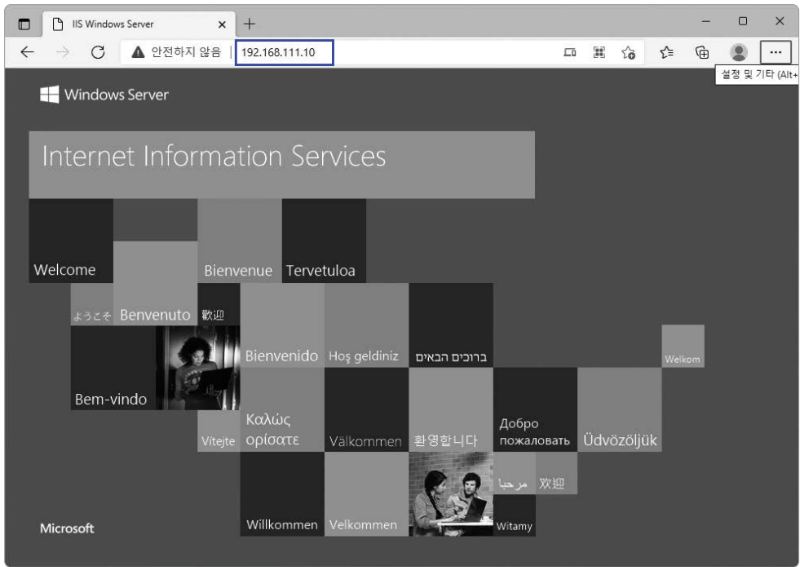The image size is (800, 567).
Task: Click the user profile avatar
Action: [x=738, y=52]
